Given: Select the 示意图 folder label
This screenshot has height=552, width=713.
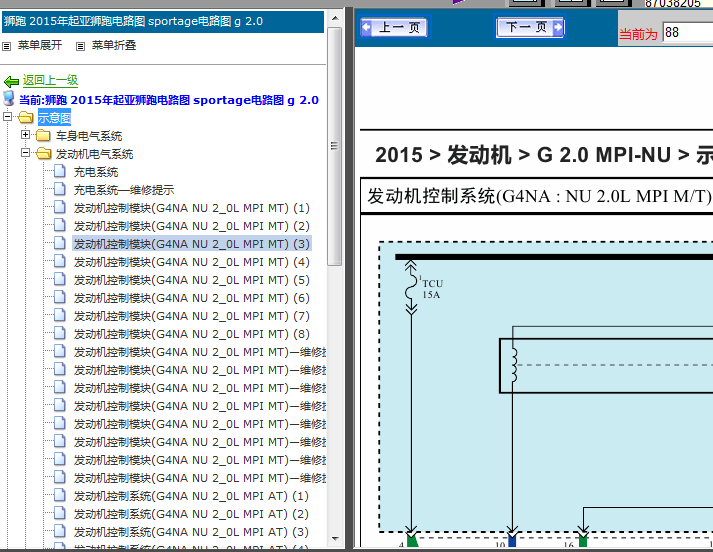Looking at the screenshot, I should coord(54,118).
